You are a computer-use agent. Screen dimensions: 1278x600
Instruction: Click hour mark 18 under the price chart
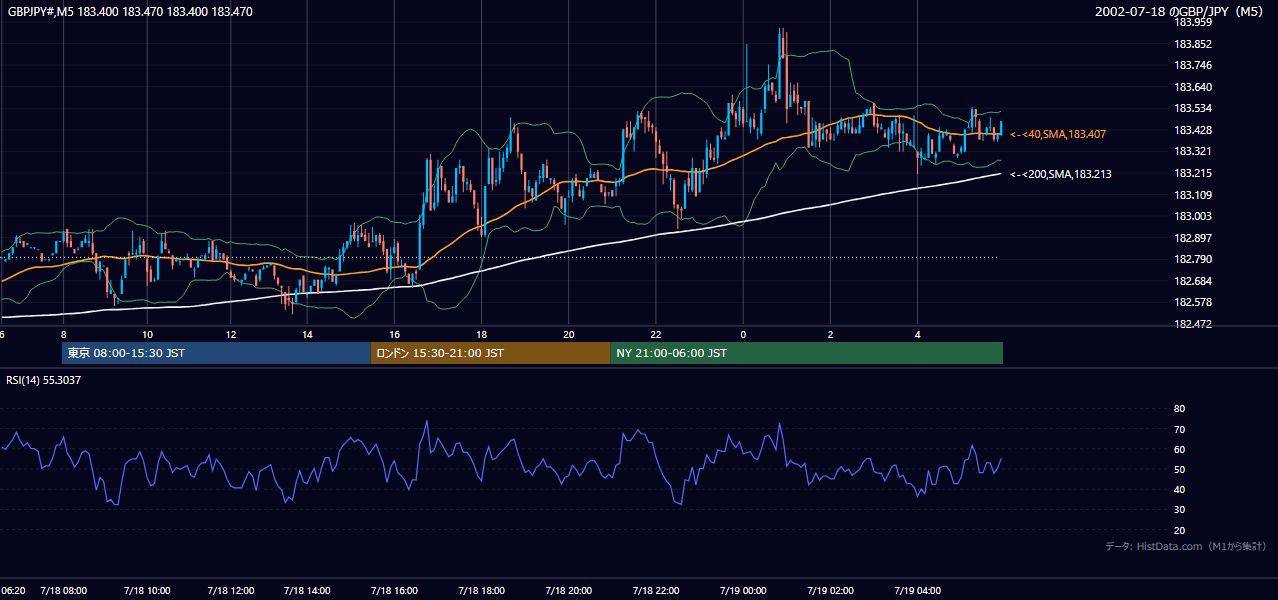click(482, 334)
